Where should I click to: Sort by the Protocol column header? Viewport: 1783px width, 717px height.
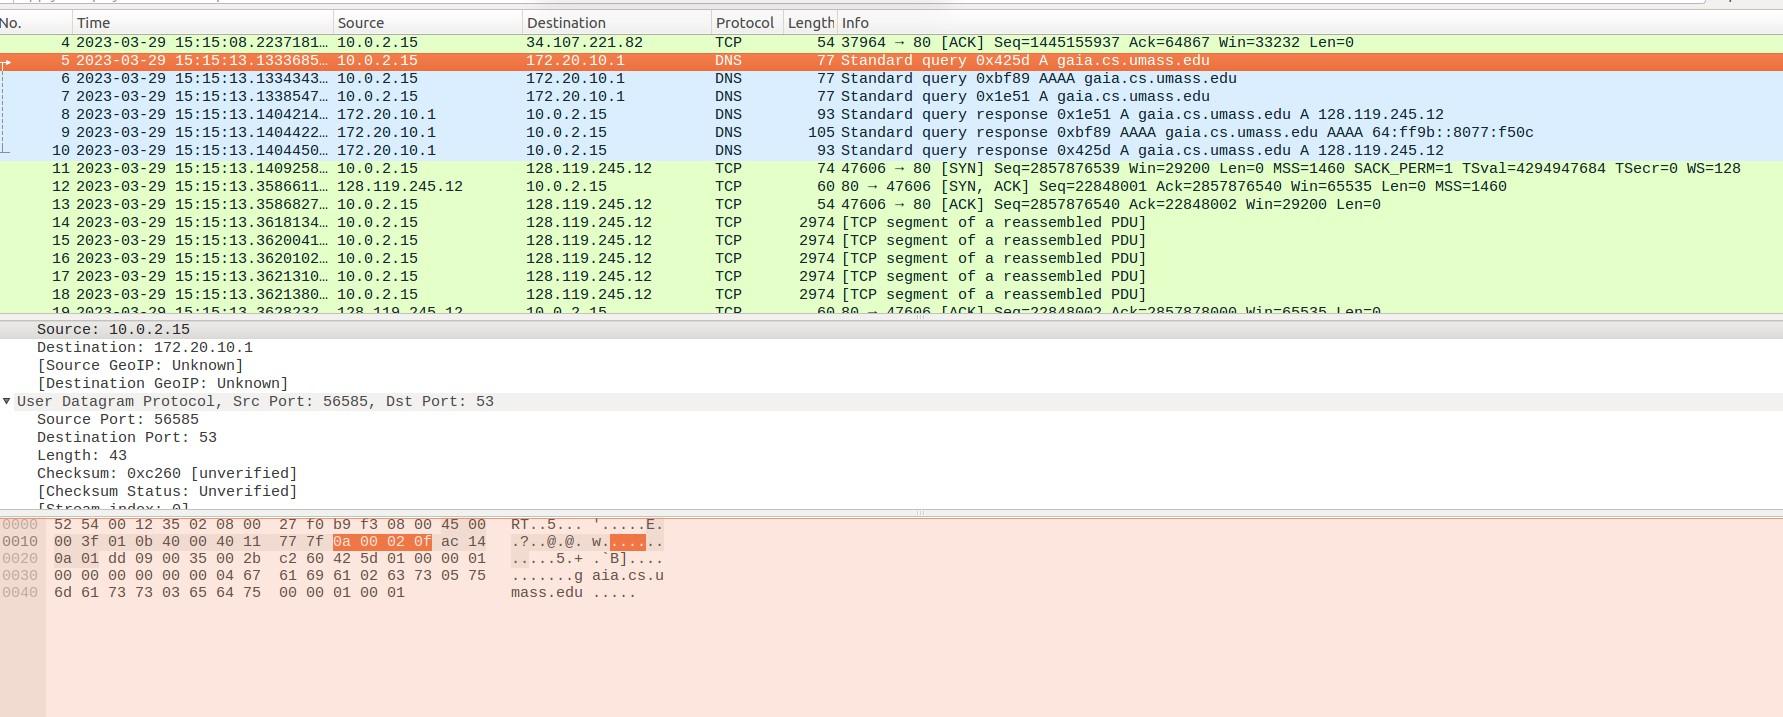point(746,22)
